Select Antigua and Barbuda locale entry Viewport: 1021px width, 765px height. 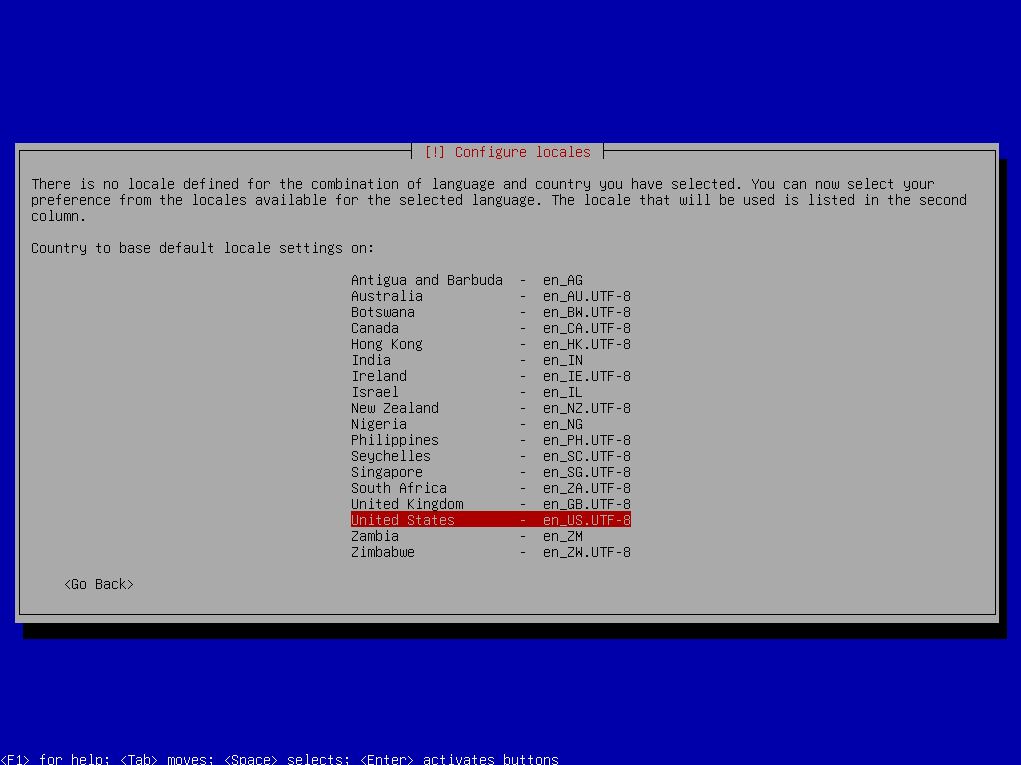[x=491, y=280]
